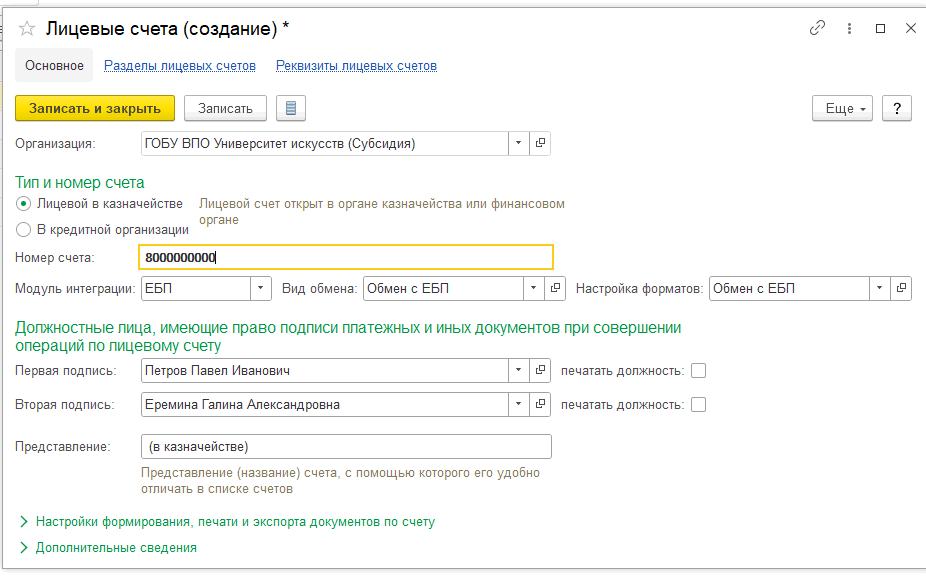
Task: Click the Представление text field
Action: [346, 446]
